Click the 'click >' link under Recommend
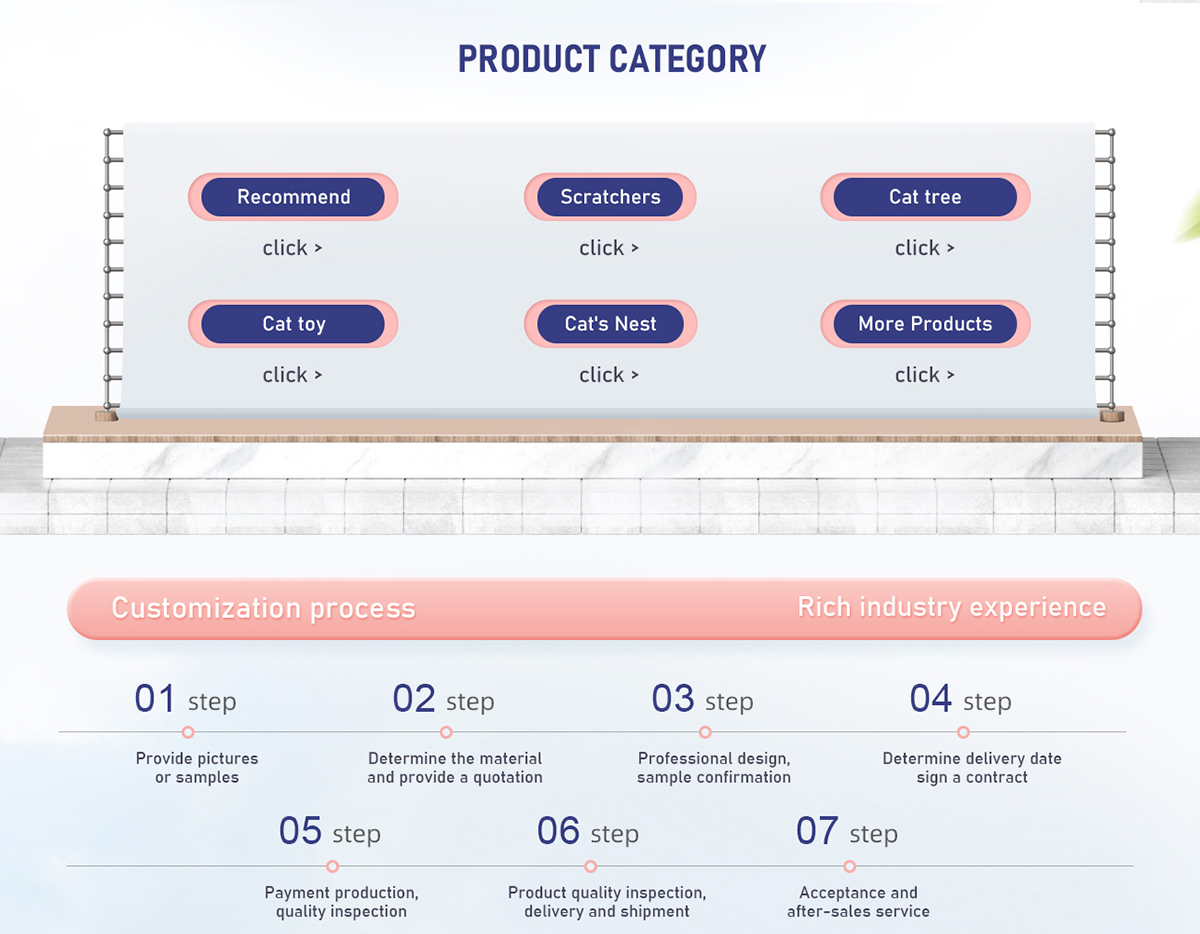 [x=292, y=248]
